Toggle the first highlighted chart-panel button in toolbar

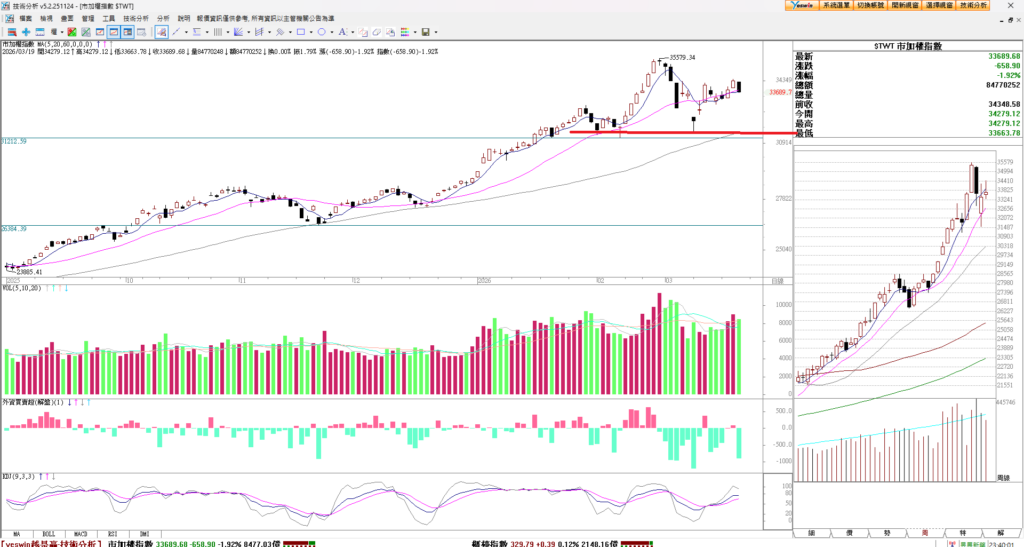click(x=114, y=32)
